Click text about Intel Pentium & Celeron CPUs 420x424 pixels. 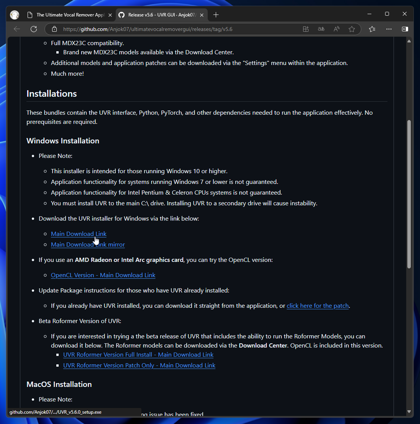click(166, 193)
